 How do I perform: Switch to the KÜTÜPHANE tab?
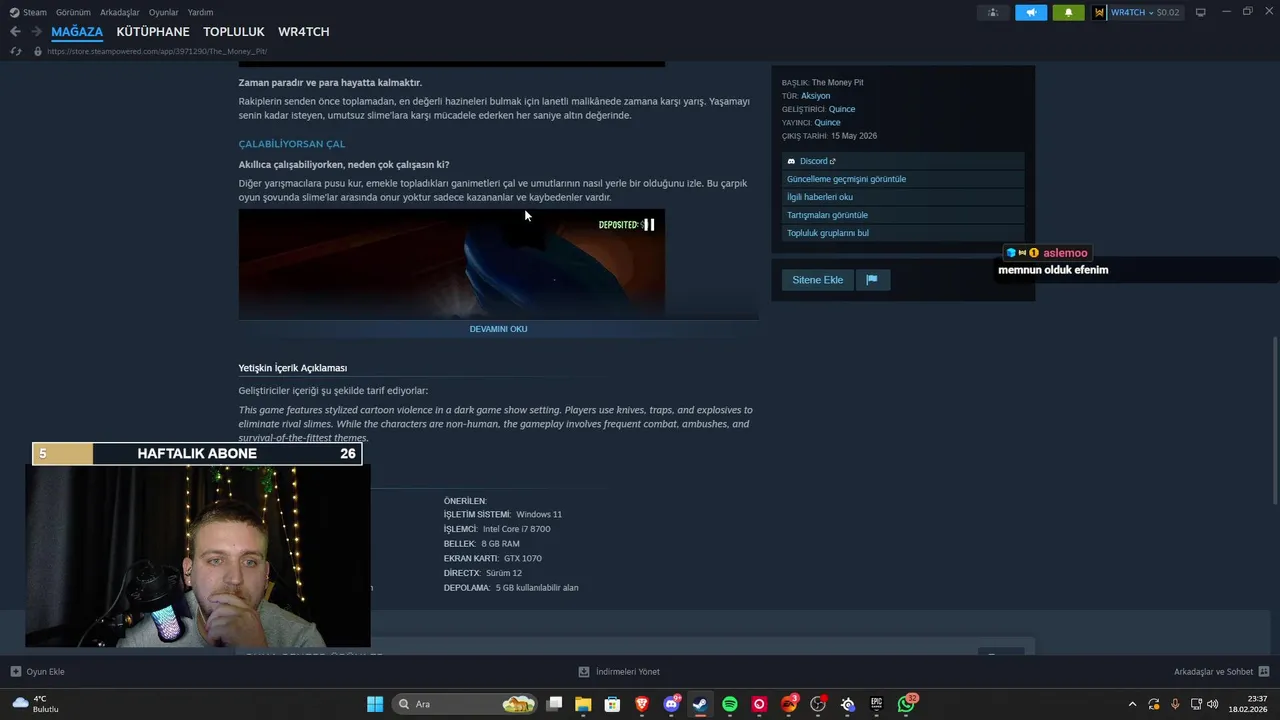153,32
